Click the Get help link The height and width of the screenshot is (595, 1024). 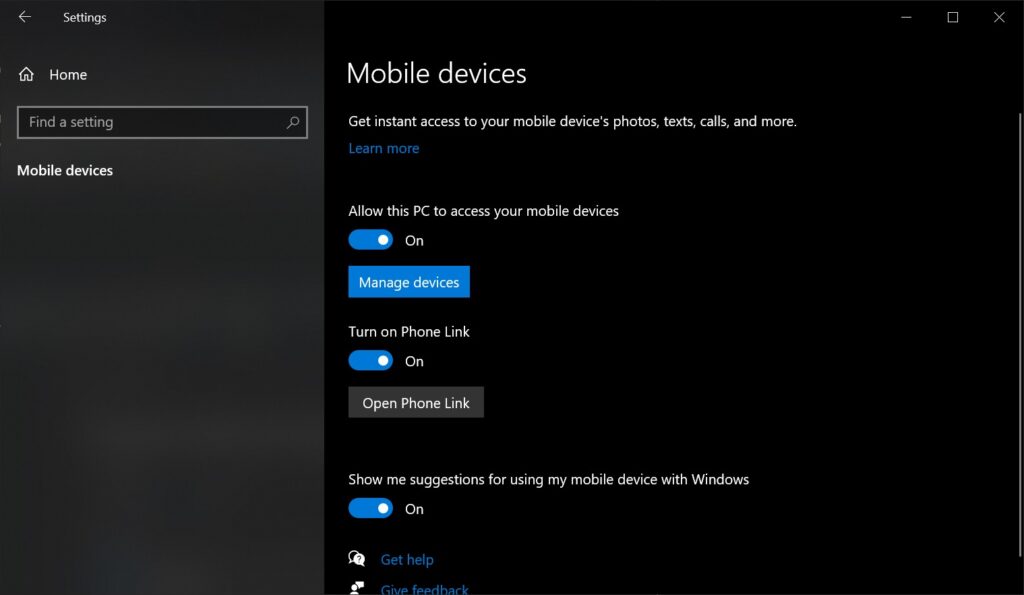coord(407,559)
